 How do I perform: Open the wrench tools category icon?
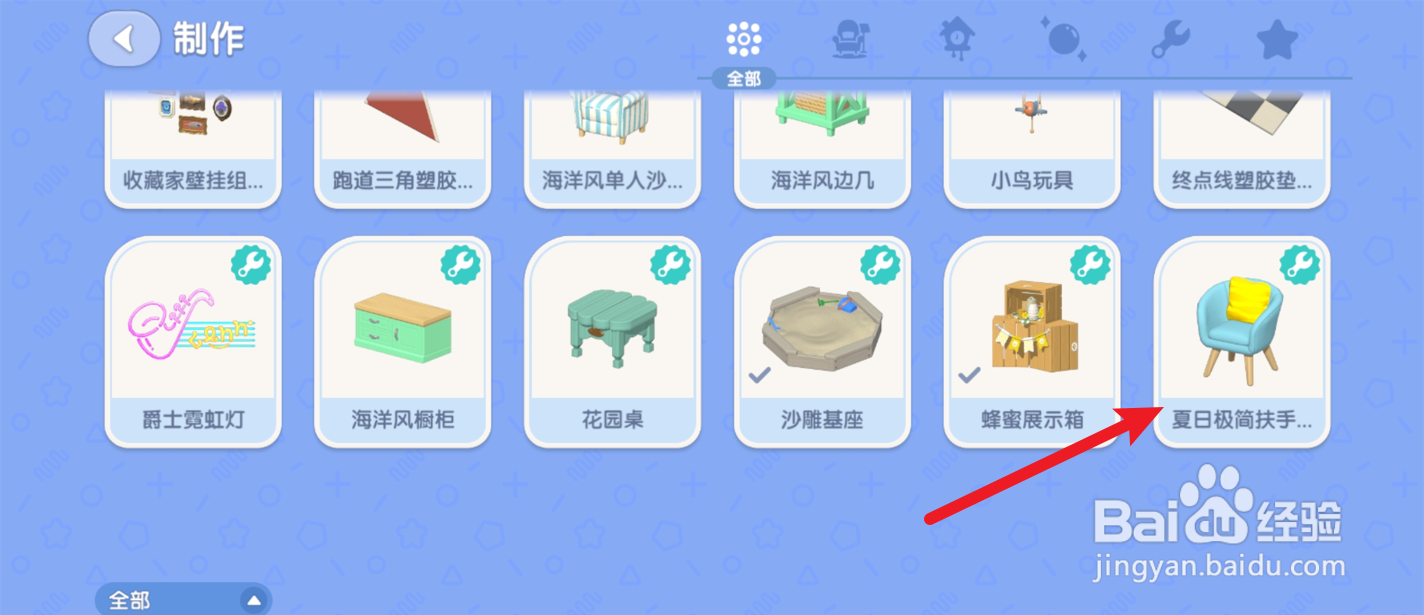[x=1170, y=40]
